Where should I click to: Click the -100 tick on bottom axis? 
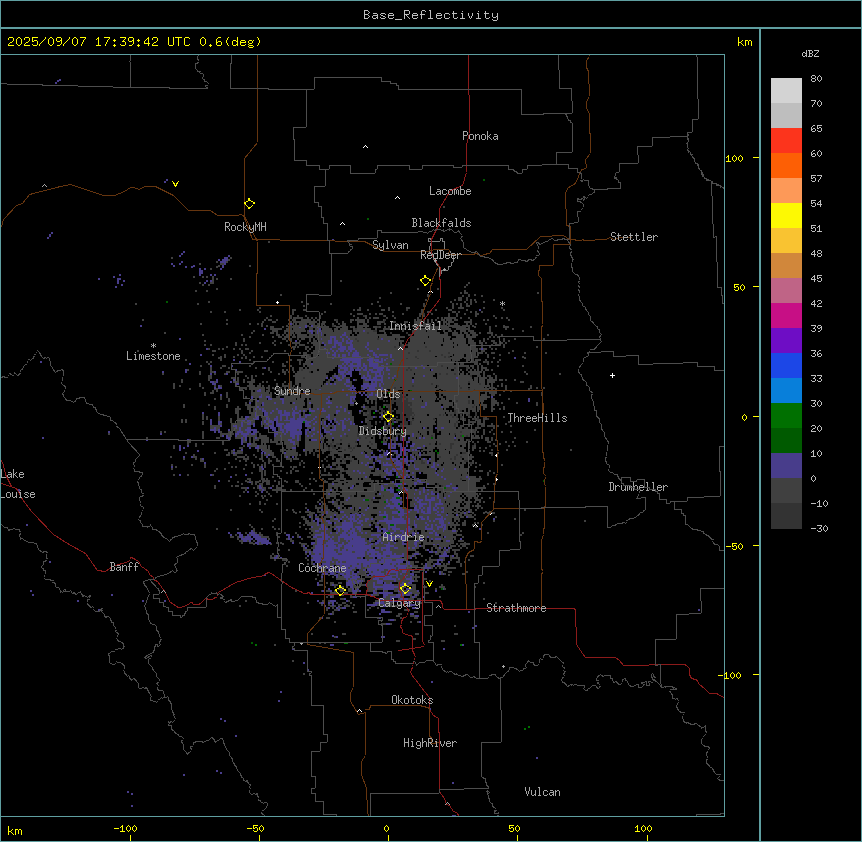click(x=125, y=828)
